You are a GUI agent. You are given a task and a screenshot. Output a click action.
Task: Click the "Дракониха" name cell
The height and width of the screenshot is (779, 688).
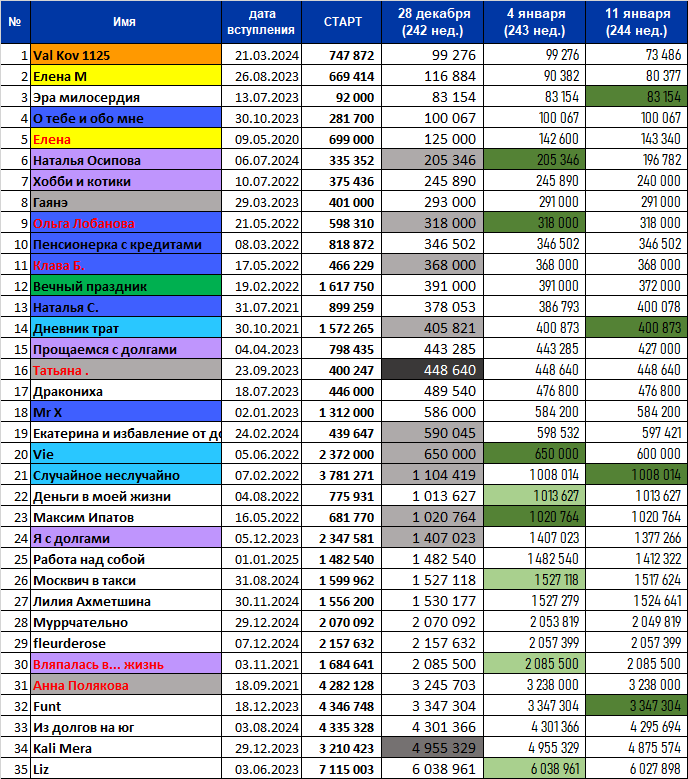click(x=126, y=391)
